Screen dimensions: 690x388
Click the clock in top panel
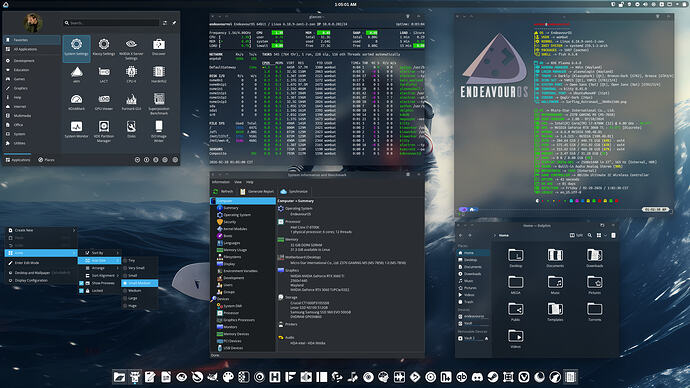point(345,4)
